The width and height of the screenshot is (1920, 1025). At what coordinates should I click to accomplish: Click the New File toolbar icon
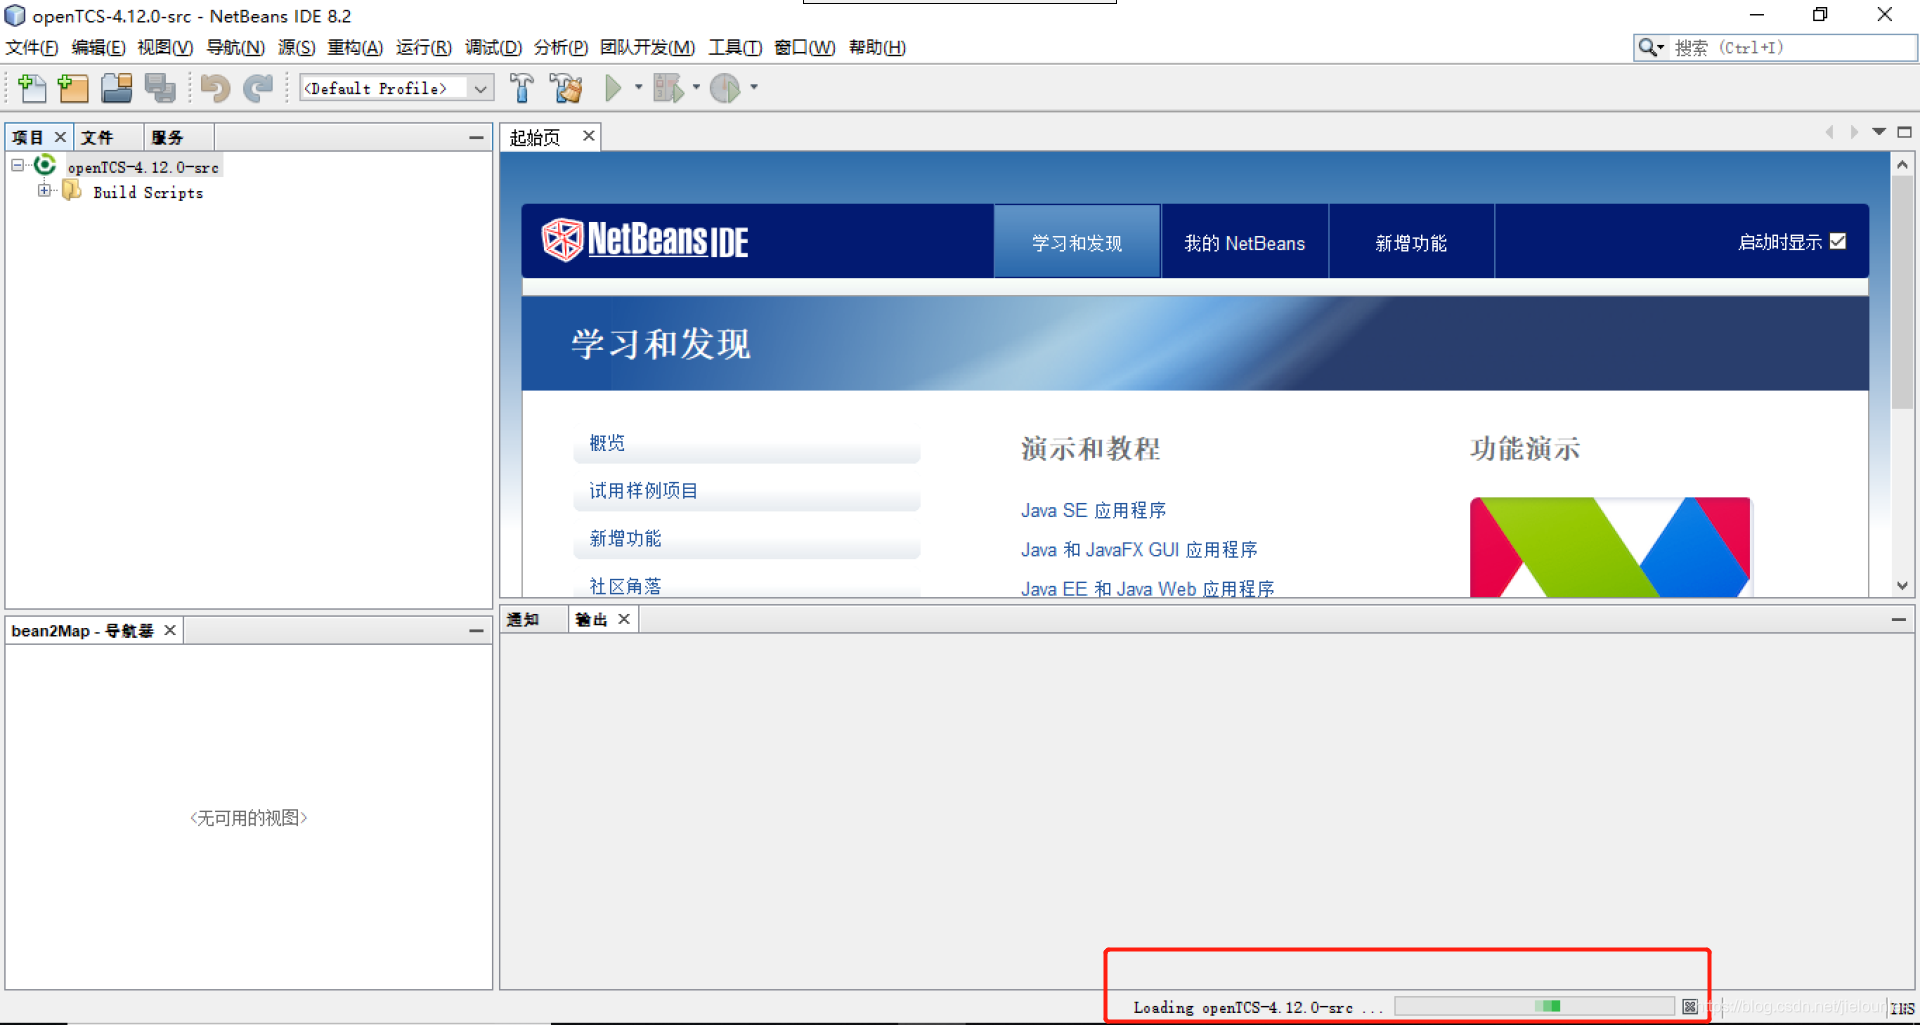tap(32, 88)
